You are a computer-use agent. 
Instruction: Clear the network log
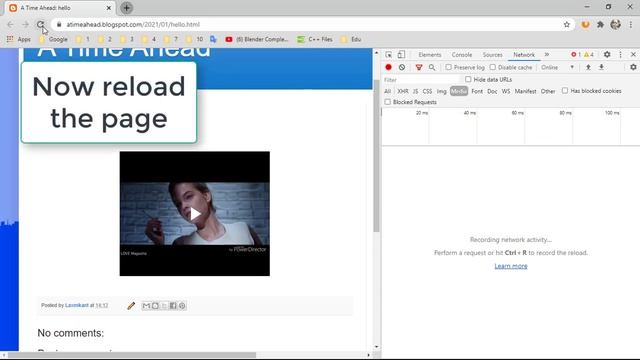tap(402, 67)
